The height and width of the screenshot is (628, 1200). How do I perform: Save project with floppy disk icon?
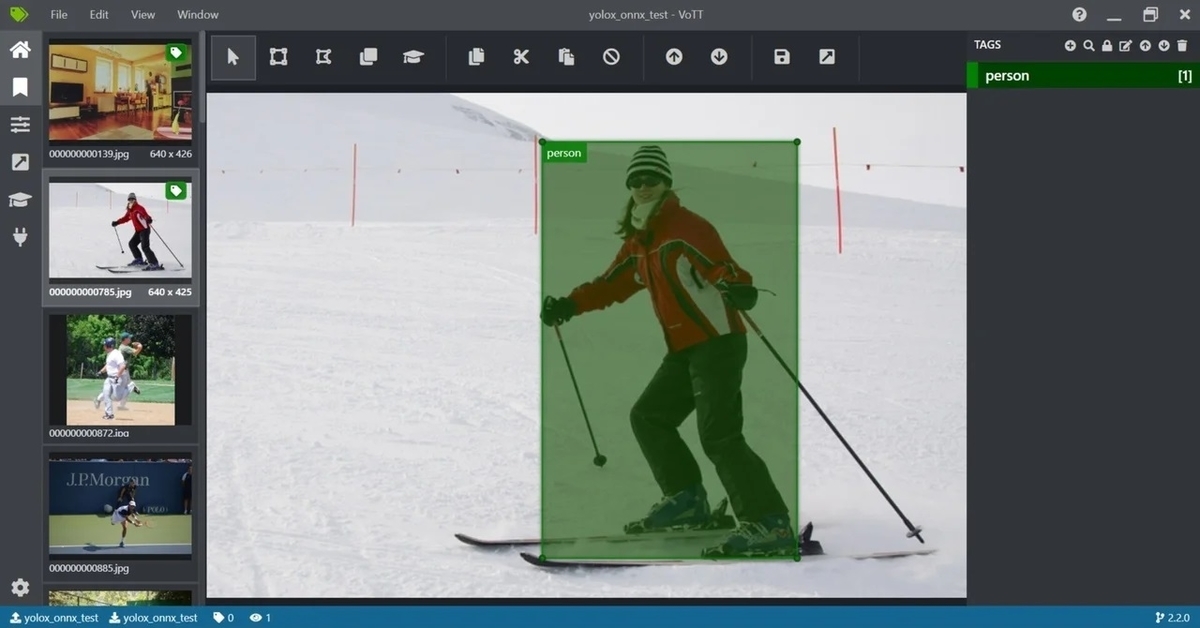[782, 57]
